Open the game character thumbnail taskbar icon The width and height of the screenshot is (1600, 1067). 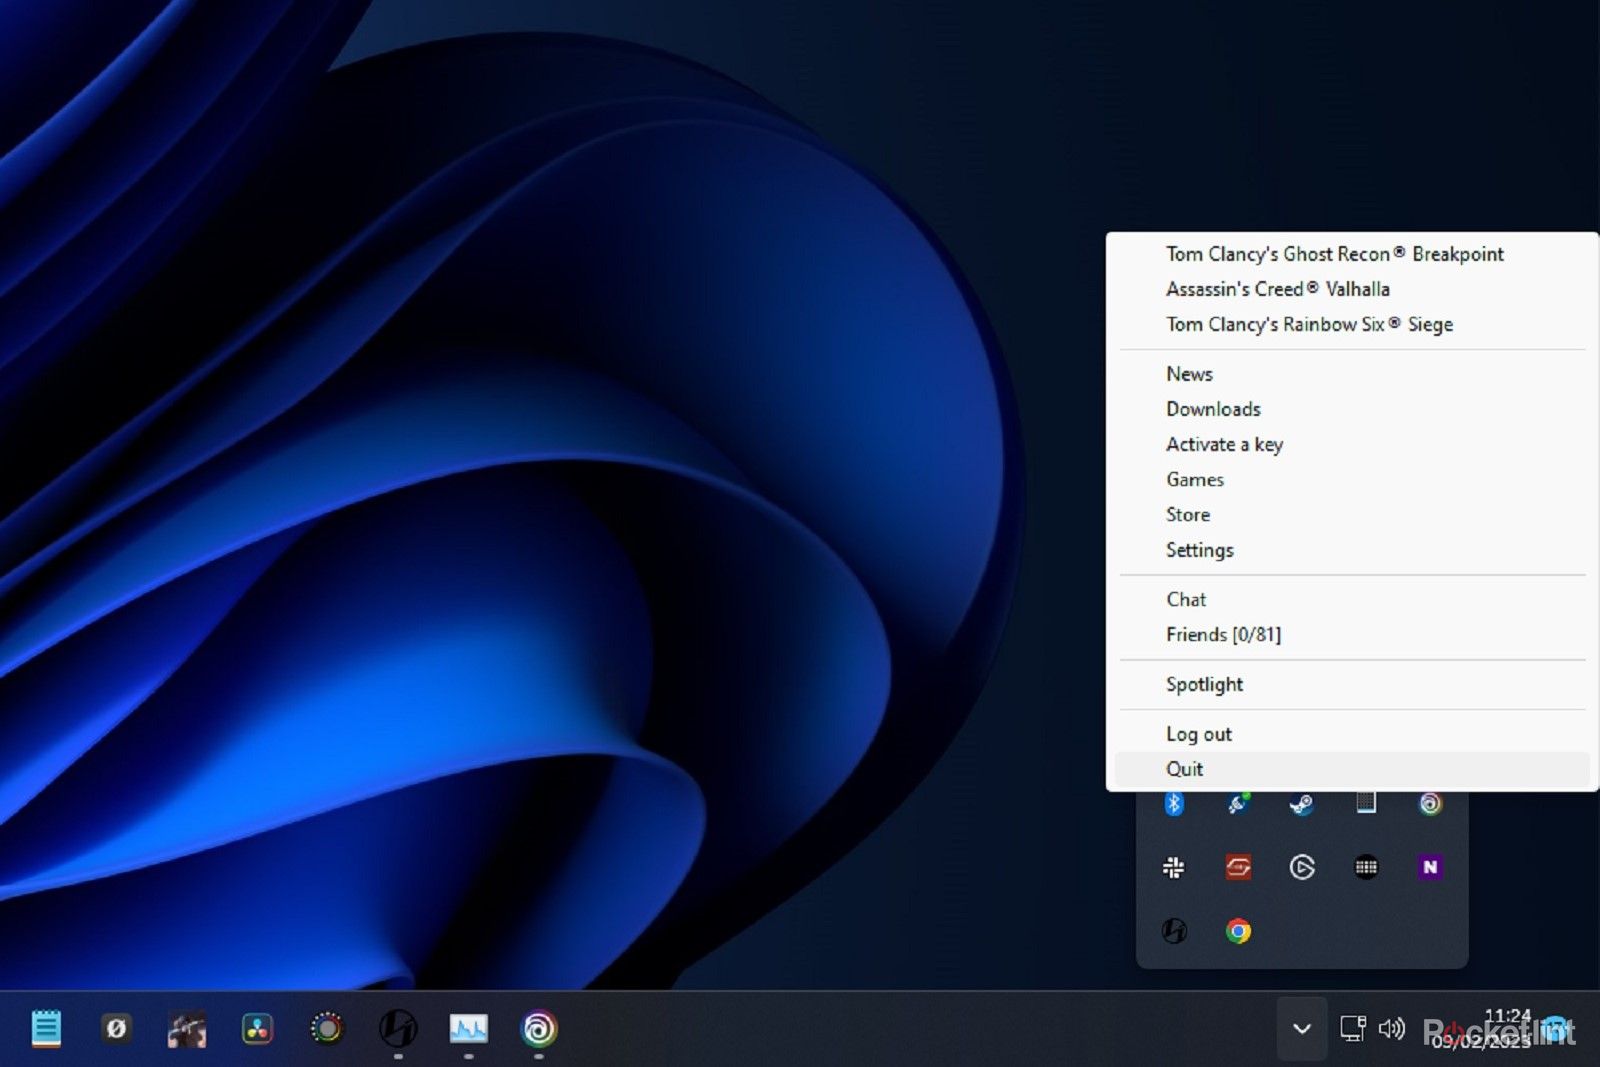pyautogui.click(x=187, y=1028)
